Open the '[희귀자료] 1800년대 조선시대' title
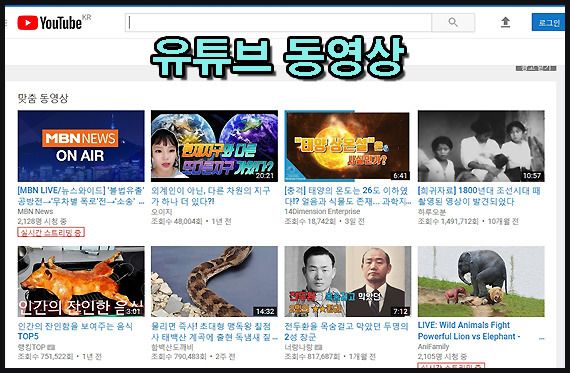This screenshot has height=373, width=570. point(479,196)
